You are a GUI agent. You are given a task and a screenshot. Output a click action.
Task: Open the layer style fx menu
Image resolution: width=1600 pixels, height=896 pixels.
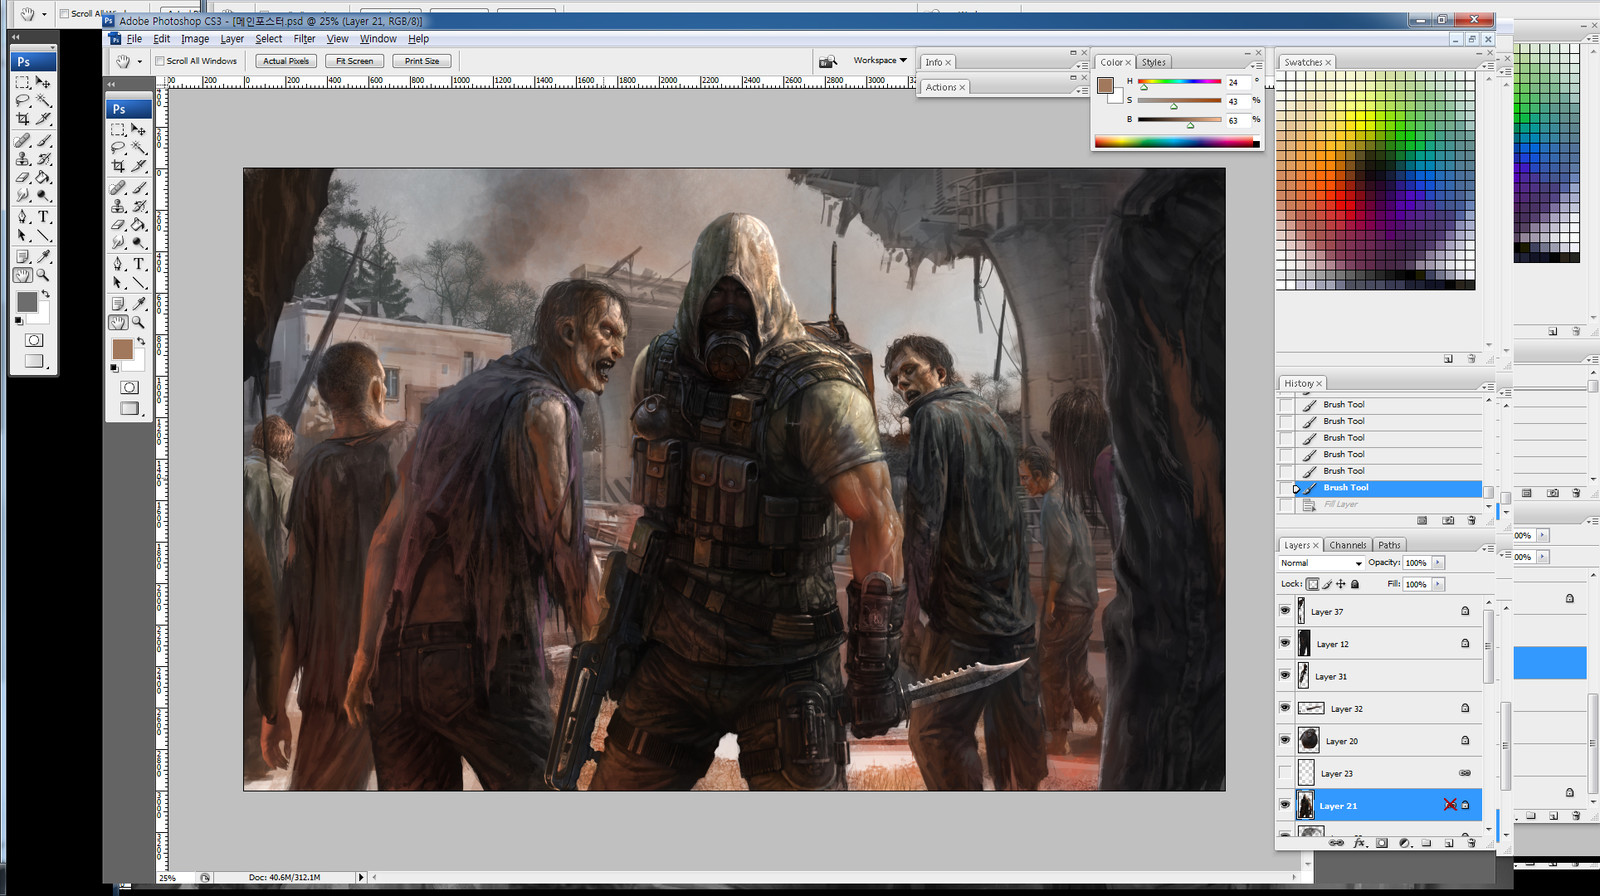(x=1360, y=843)
